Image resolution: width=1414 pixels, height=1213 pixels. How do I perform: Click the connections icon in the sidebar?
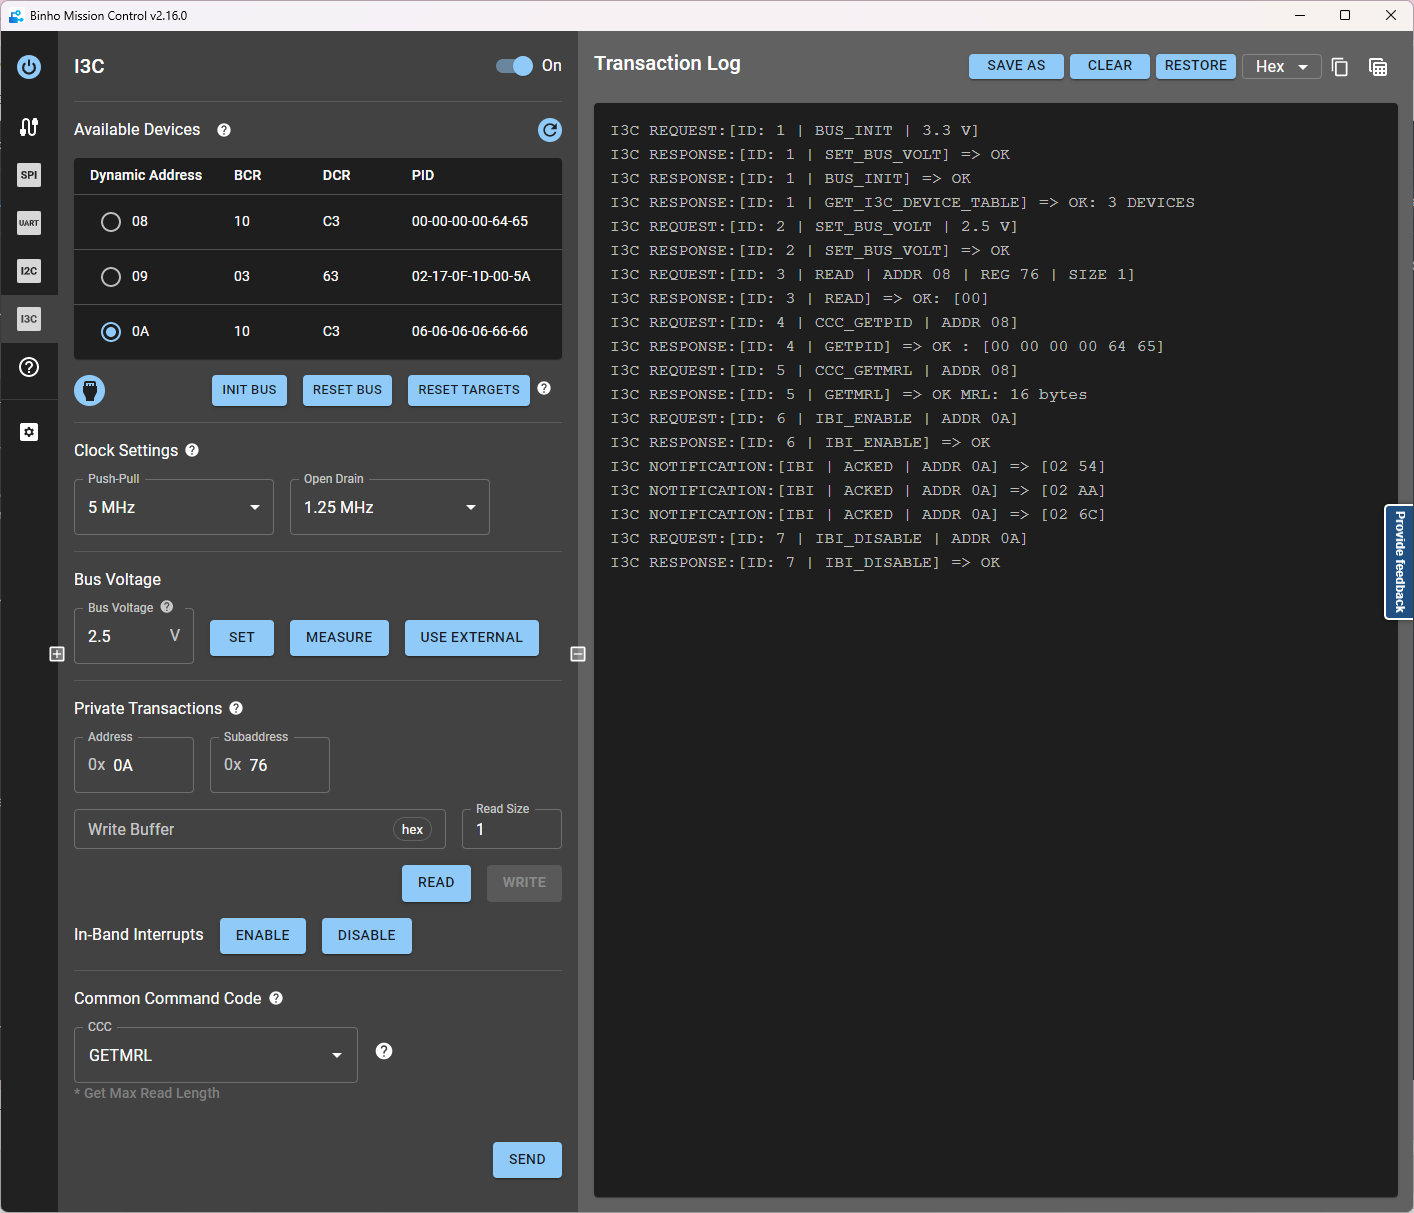point(28,127)
